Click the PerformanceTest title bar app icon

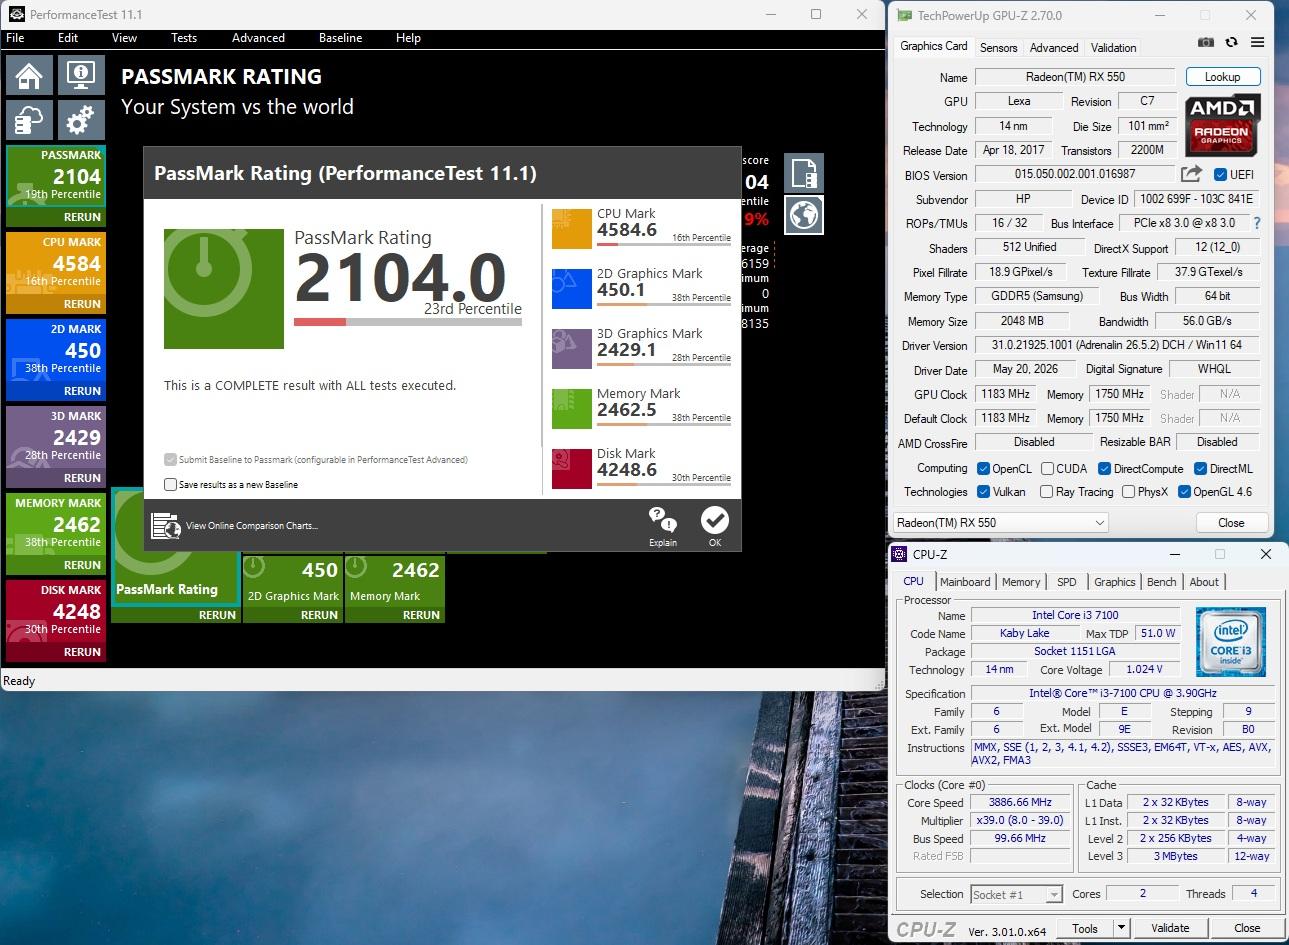15,15
